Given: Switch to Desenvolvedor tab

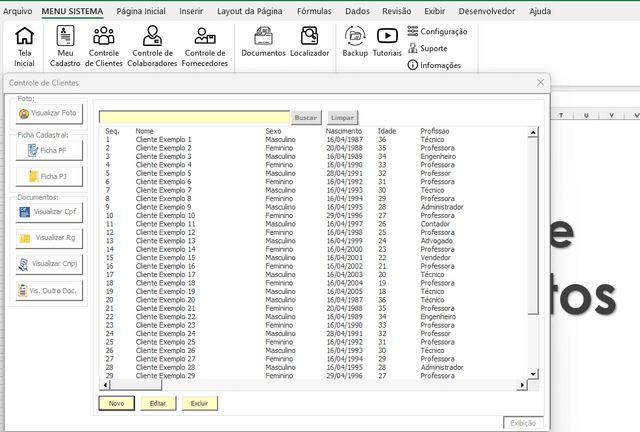Looking at the screenshot, I should pos(487,11).
